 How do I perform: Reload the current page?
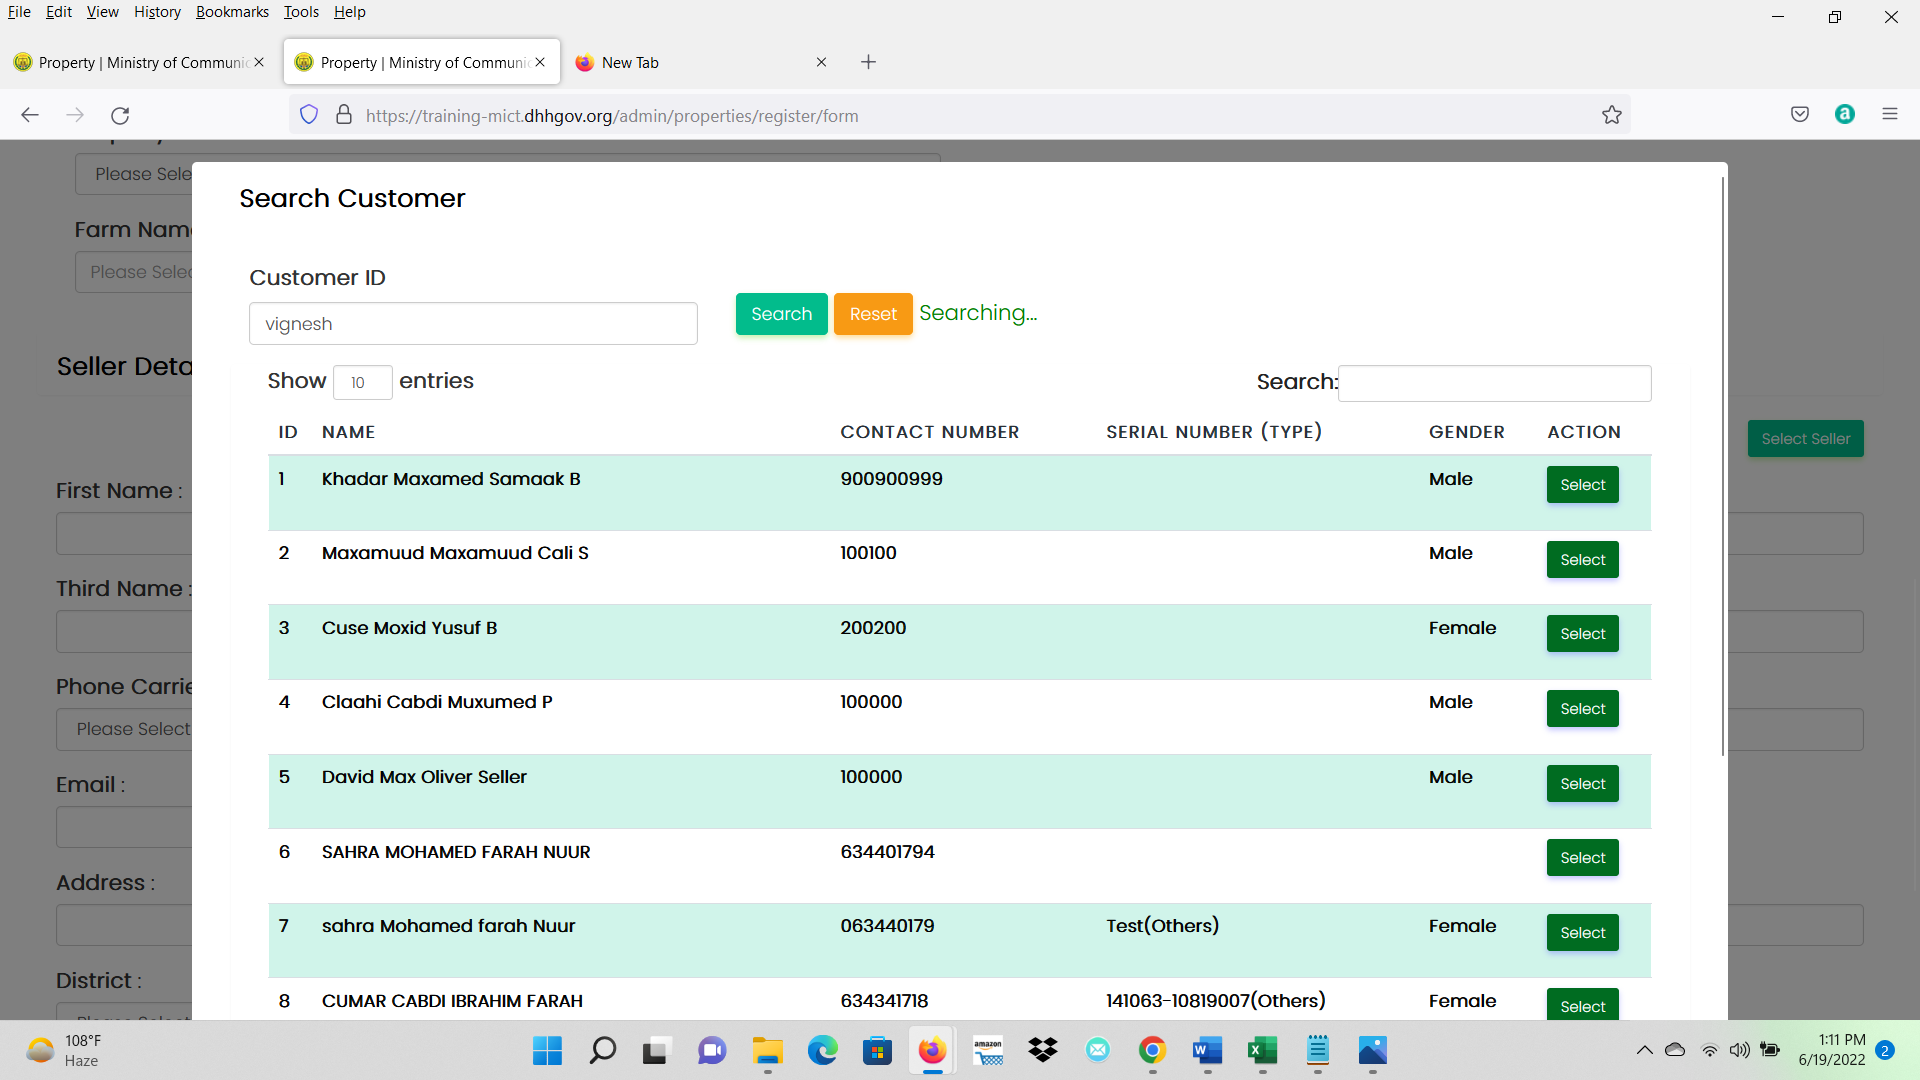(x=120, y=115)
